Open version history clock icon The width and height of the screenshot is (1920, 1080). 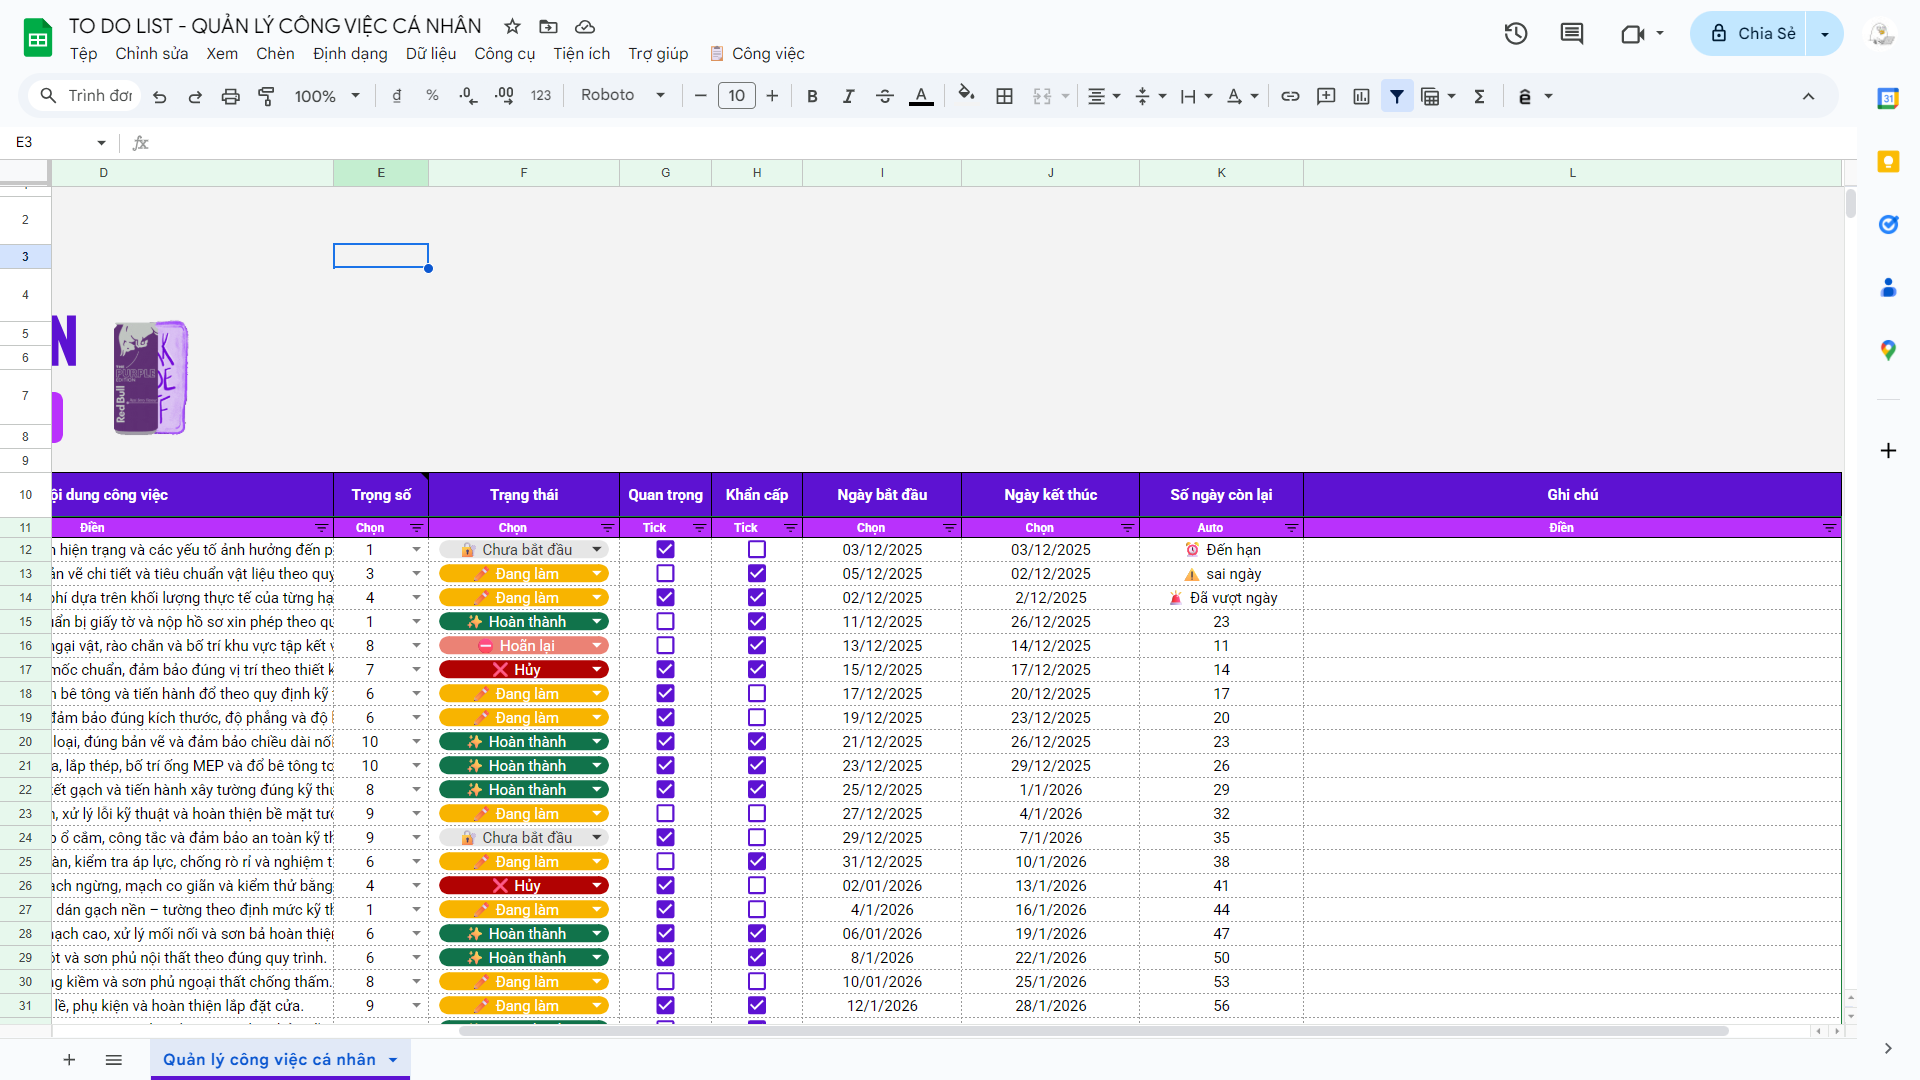pos(1515,33)
